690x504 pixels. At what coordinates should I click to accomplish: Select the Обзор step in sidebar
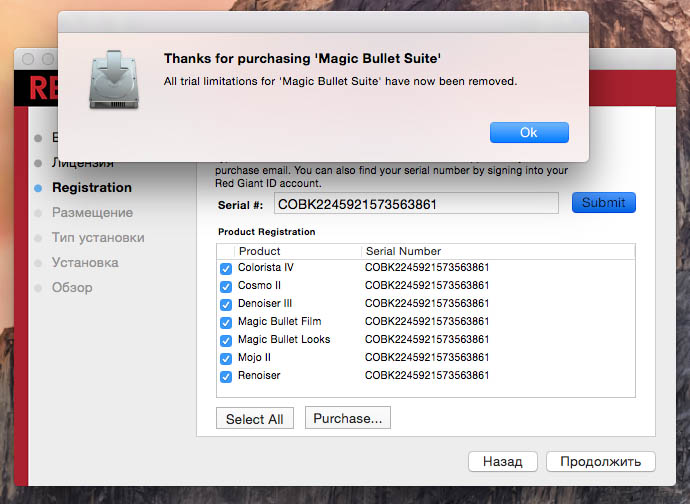coord(72,287)
